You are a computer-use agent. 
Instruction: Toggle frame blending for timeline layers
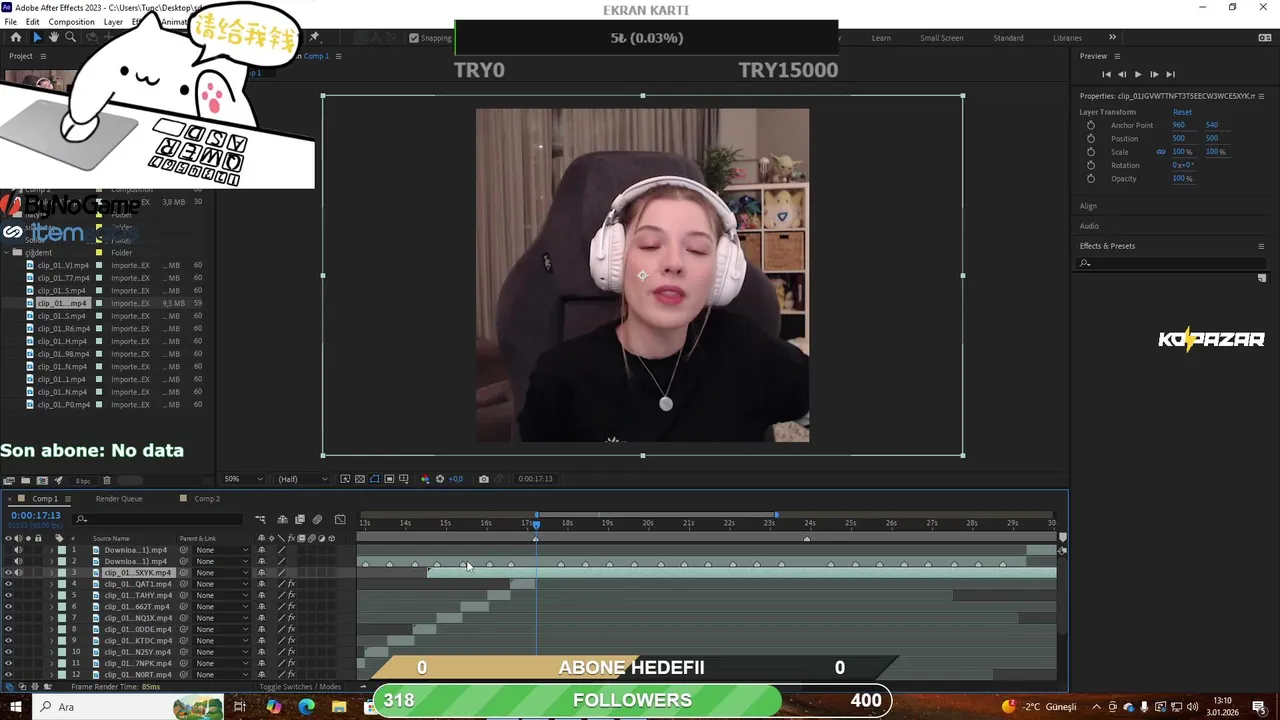point(299,519)
